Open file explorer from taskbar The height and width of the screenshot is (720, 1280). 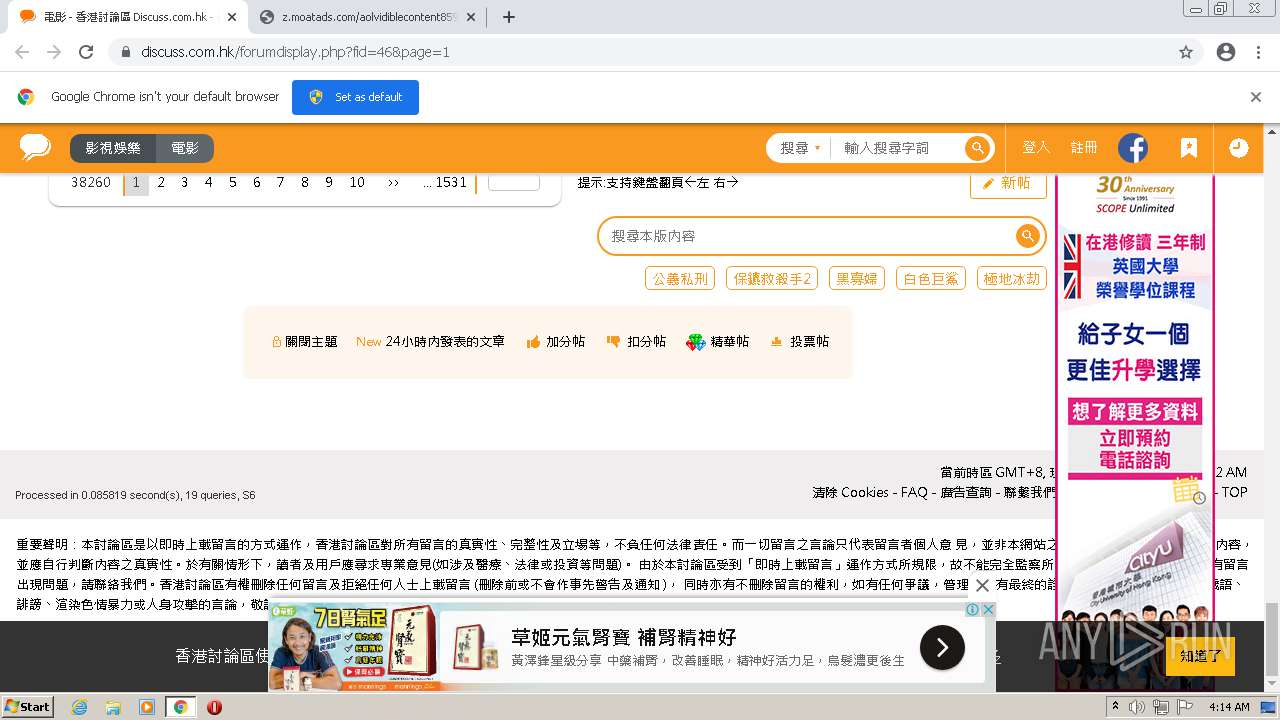113,707
